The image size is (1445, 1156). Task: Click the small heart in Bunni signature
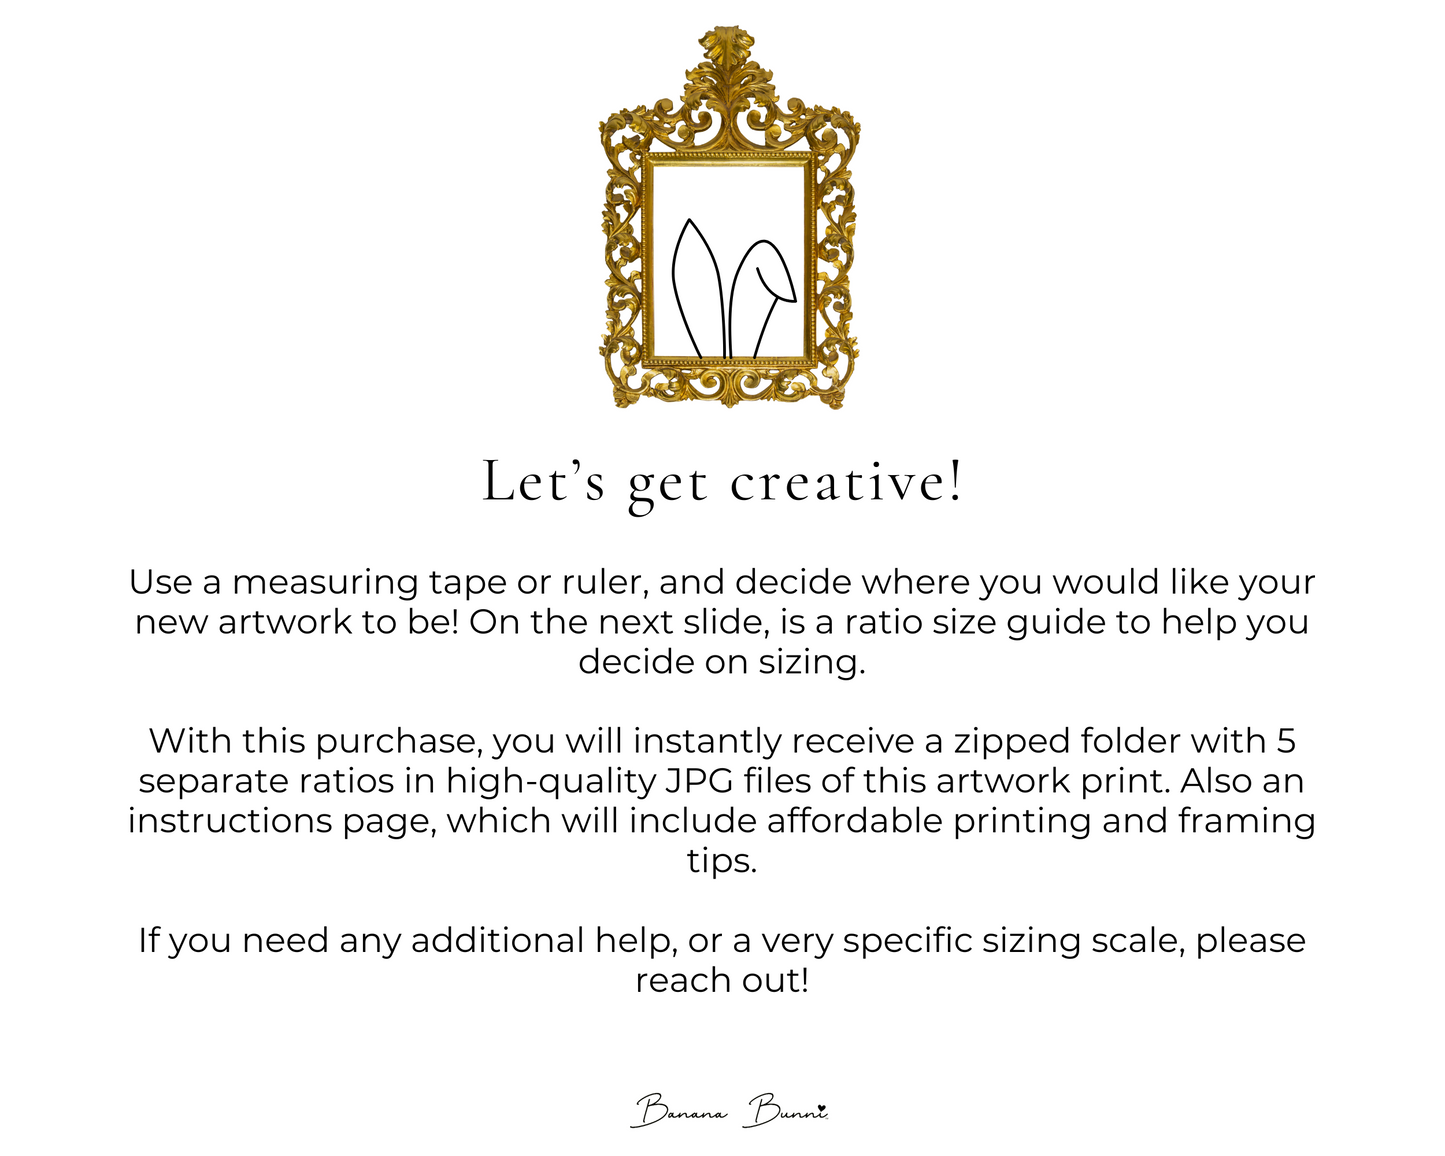click(820, 1107)
